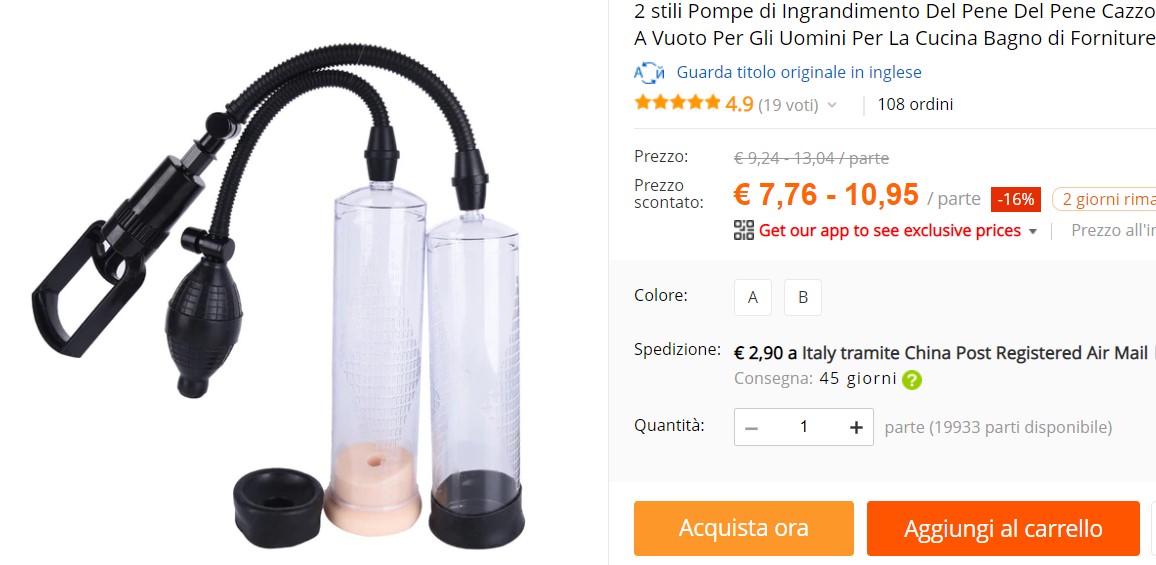Click the five-star rating icons

(677, 103)
